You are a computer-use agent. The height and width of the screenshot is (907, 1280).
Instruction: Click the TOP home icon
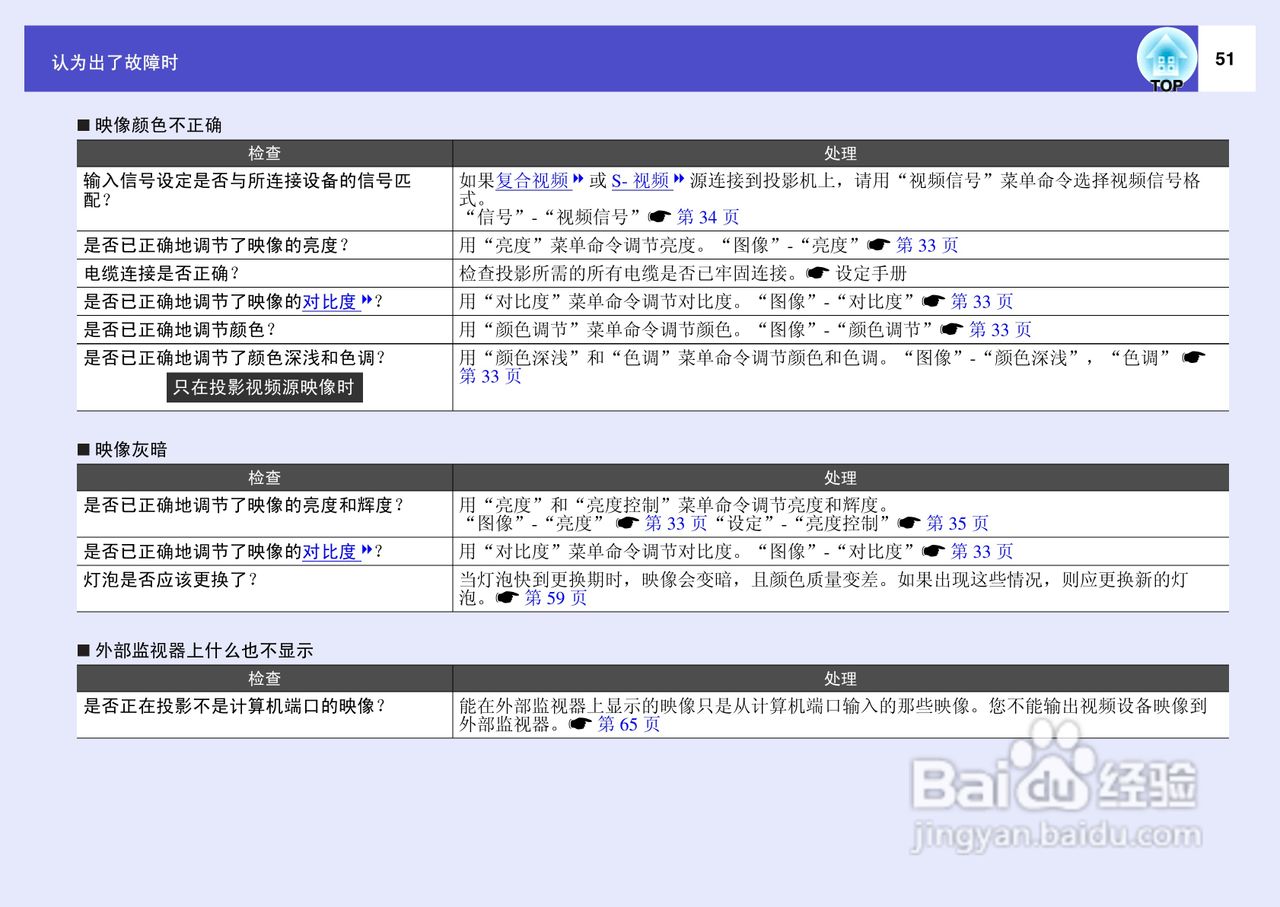pos(1166,60)
